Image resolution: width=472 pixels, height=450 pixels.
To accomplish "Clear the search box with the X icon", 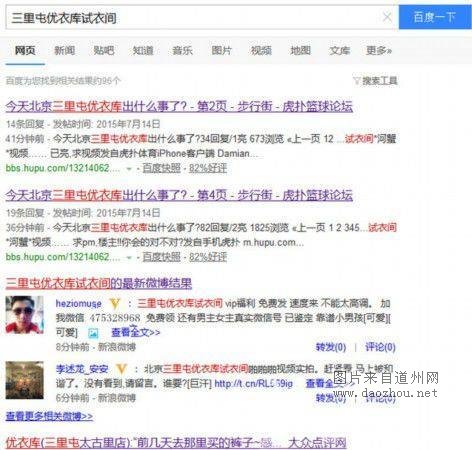I will pyautogui.click(x=387, y=17).
